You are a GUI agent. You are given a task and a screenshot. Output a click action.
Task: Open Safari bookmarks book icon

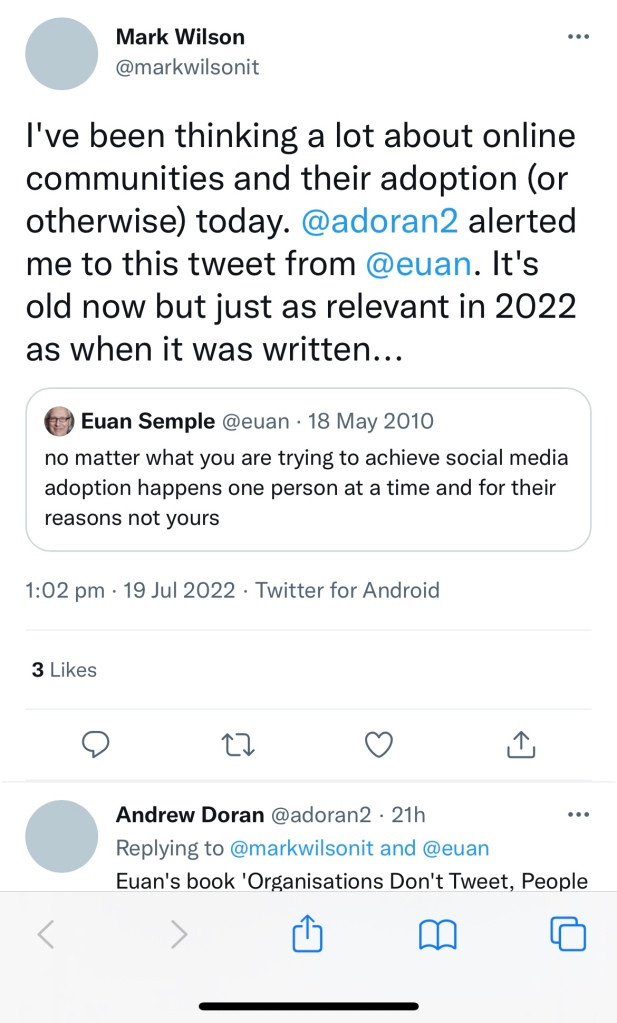pyautogui.click(x=437, y=935)
